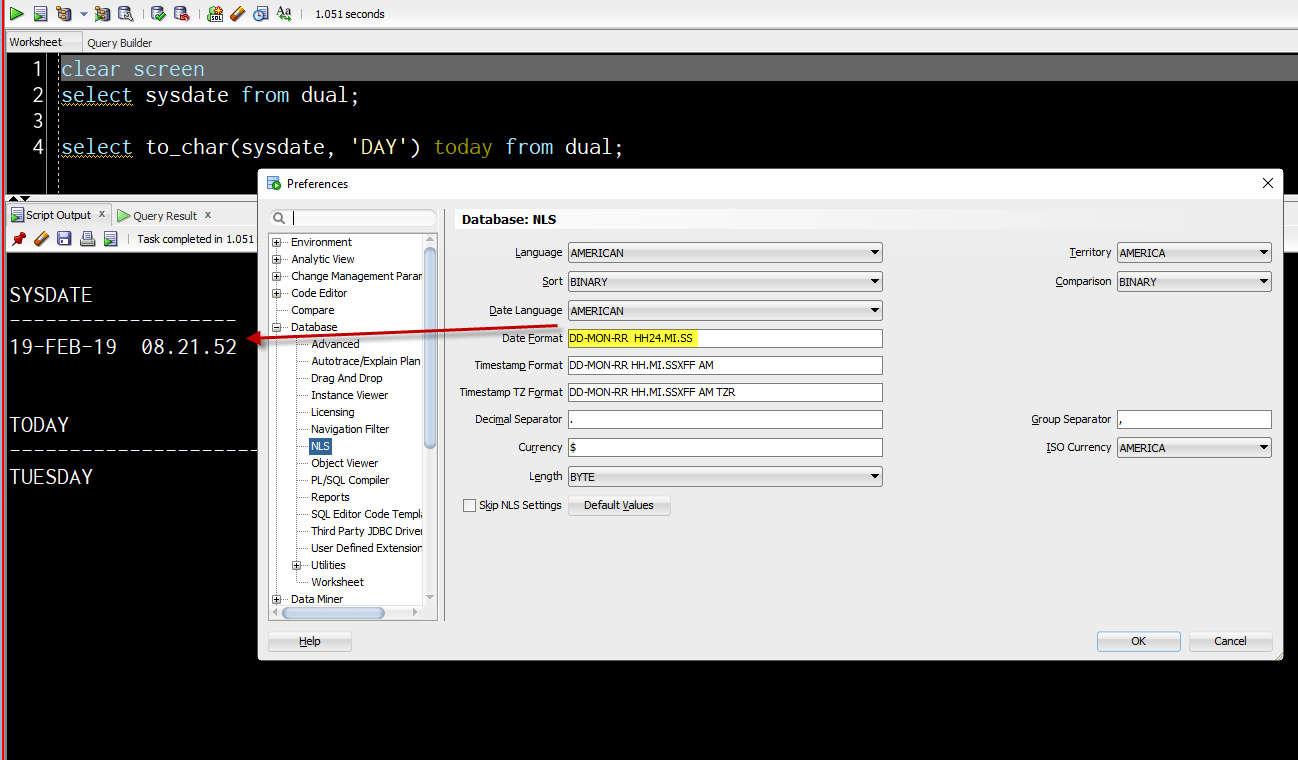Select Advanced under Database
Screen dimensions: 1298x760
click(x=335, y=344)
